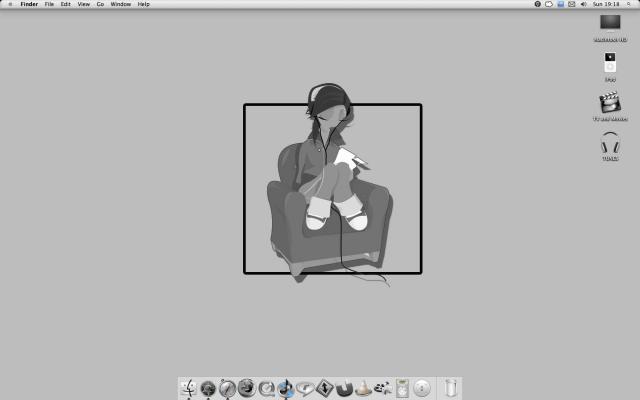Open the Go menu
The width and height of the screenshot is (640, 400).
(x=100, y=4)
